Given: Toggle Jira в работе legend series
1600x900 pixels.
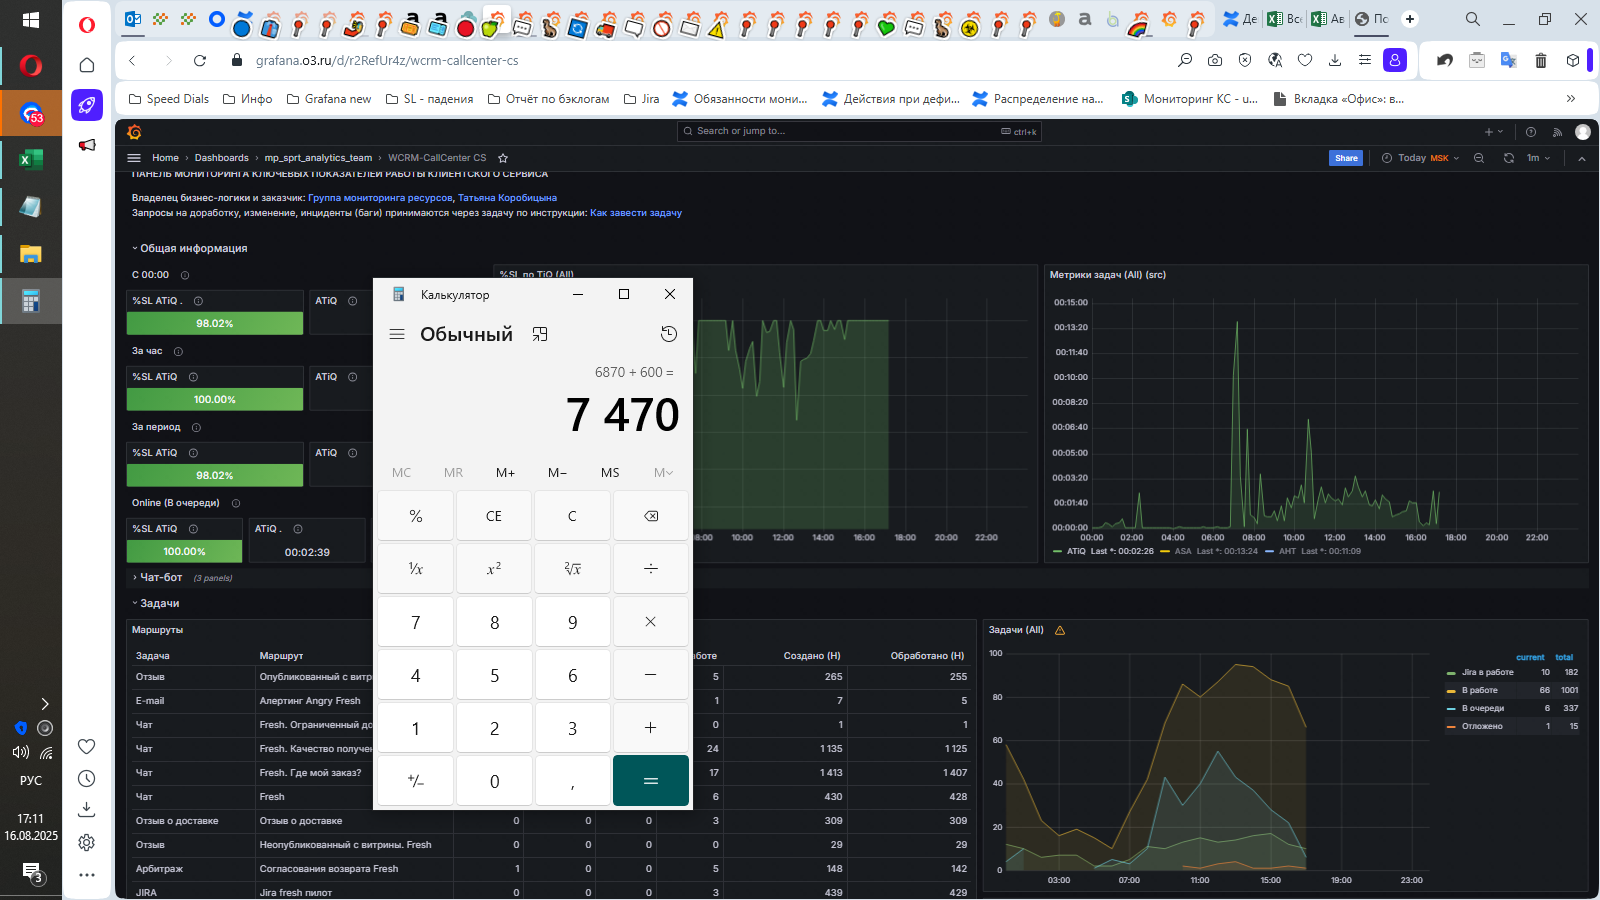Looking at the screenshot, I should click(x=1480, y=672).
